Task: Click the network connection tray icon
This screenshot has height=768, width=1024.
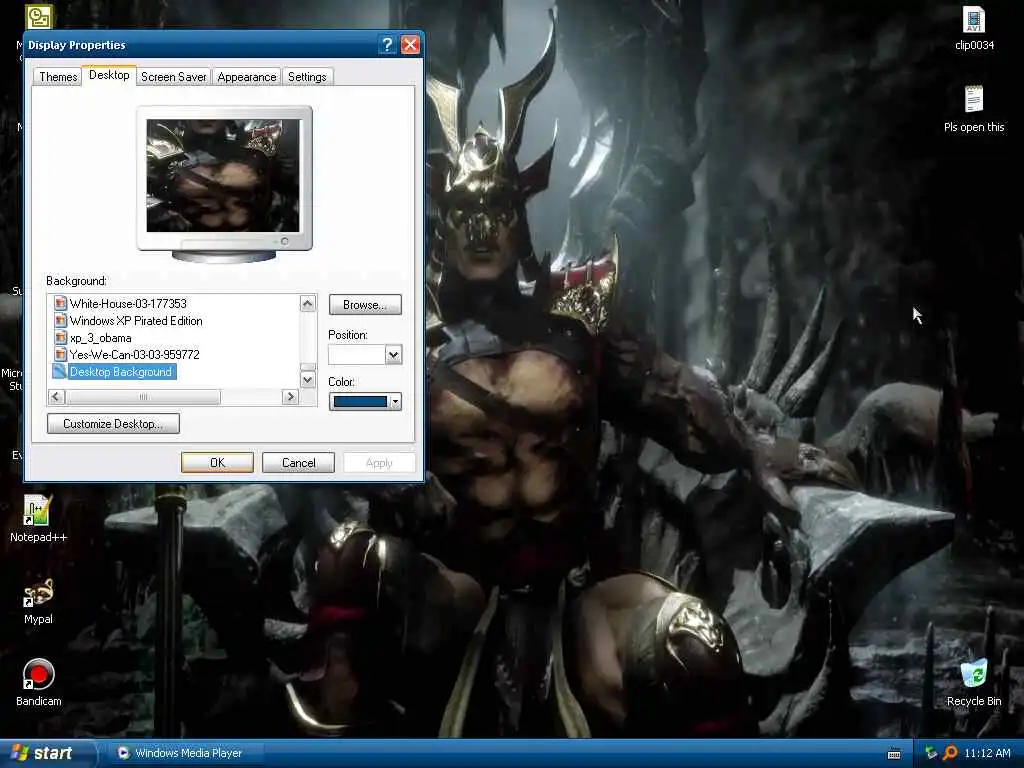Action: pos(931,753)
